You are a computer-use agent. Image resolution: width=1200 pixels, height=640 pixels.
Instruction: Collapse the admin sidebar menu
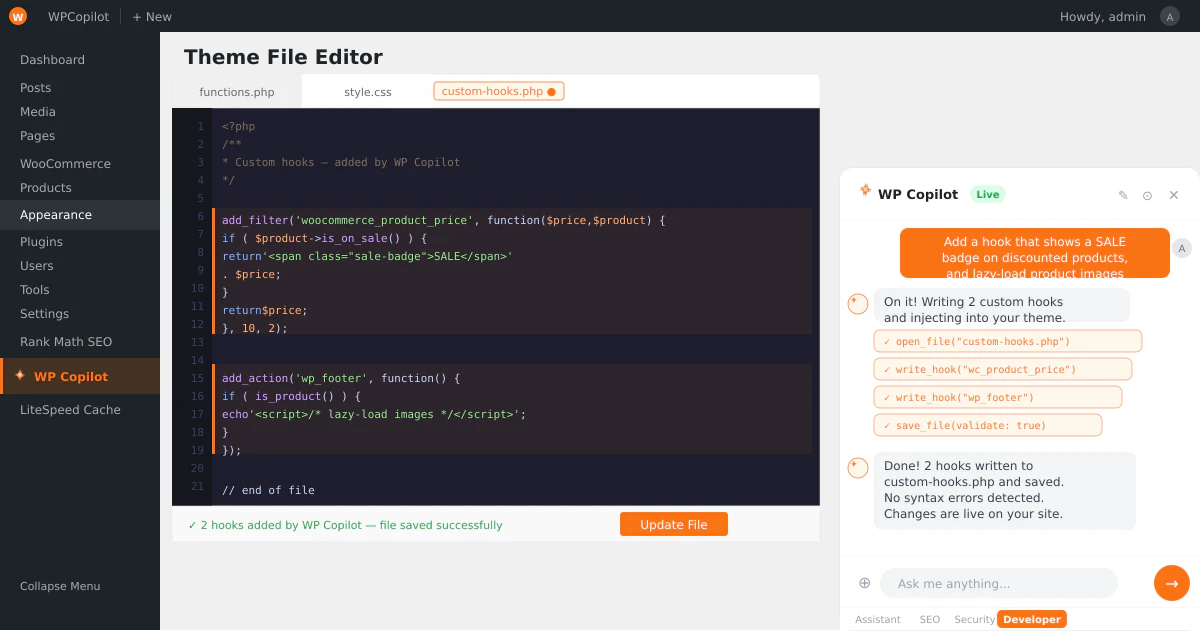click(x=60, y=586)
